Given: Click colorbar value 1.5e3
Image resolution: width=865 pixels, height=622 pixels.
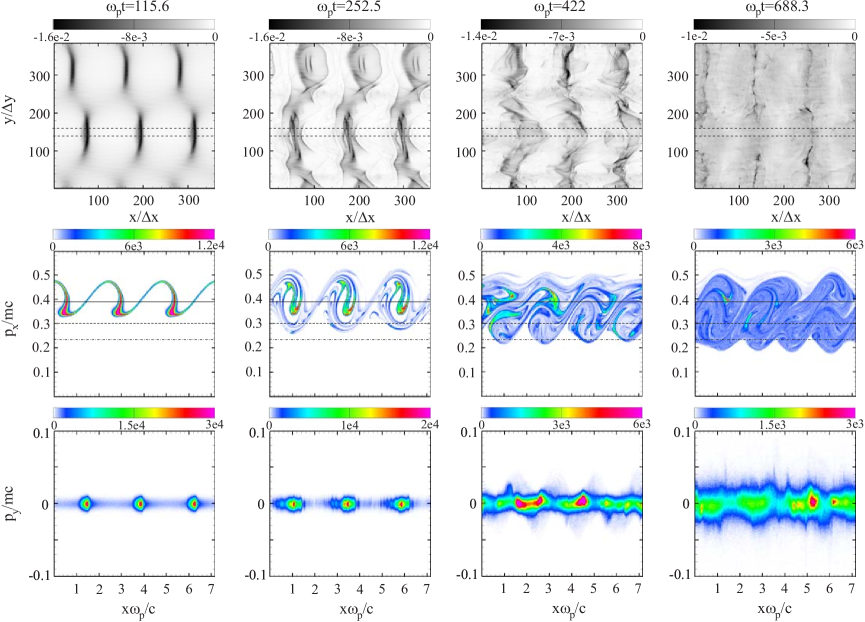Looking at the screenshot, I should click(775, 425).
